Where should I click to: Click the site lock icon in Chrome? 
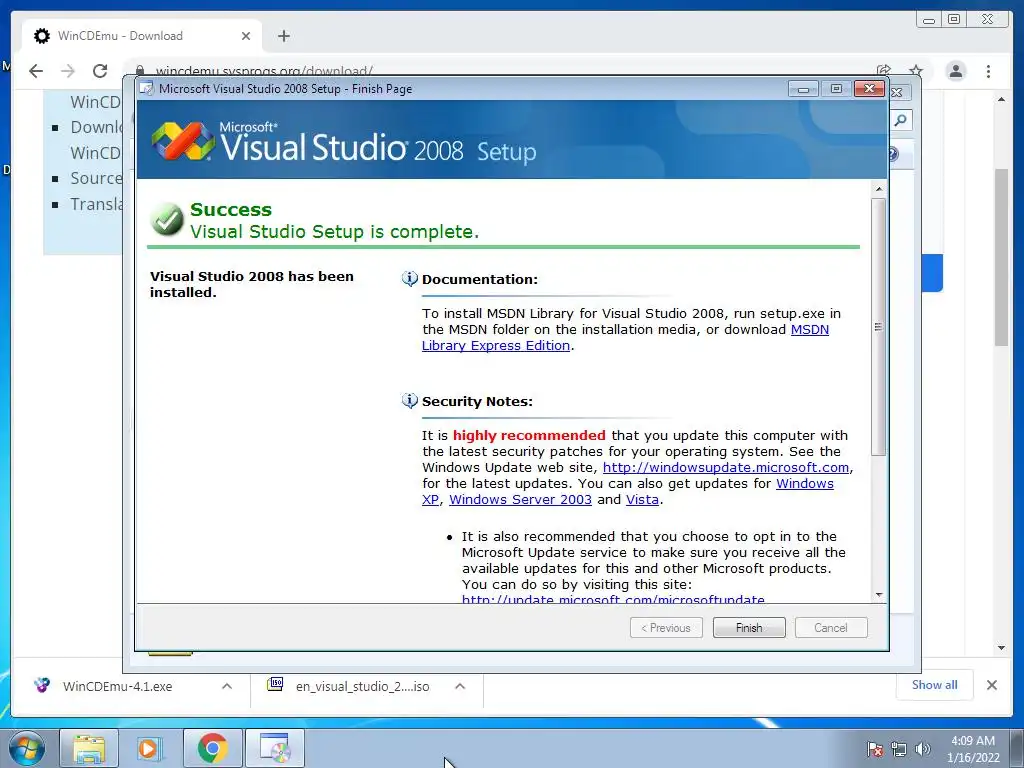pyautogui.click(x=140, y=71)
